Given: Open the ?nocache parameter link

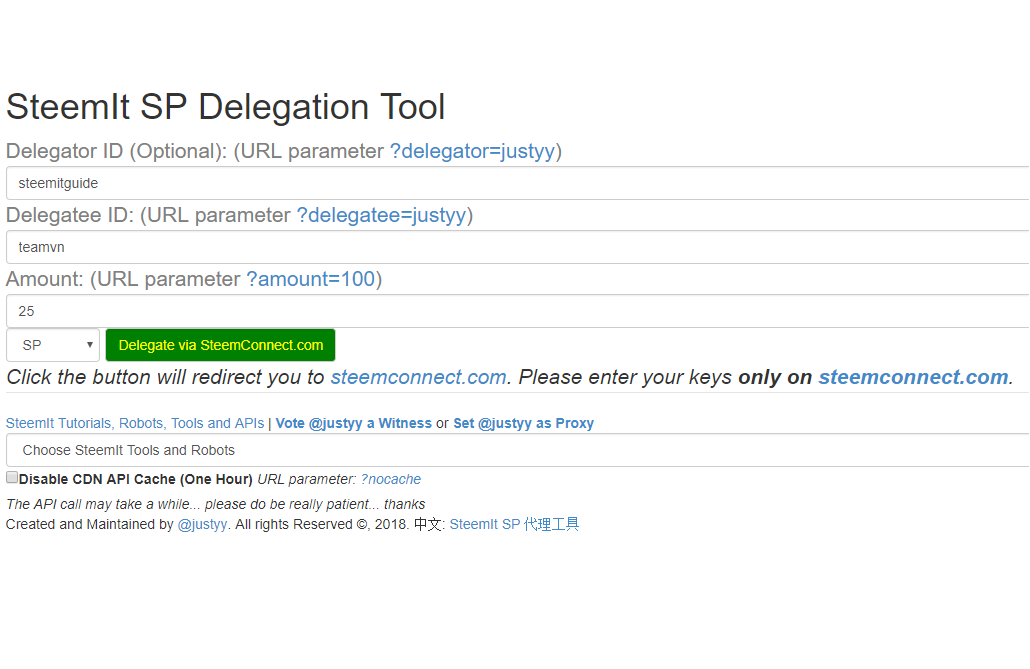Looking at the screenshot, I should (391, 479).
